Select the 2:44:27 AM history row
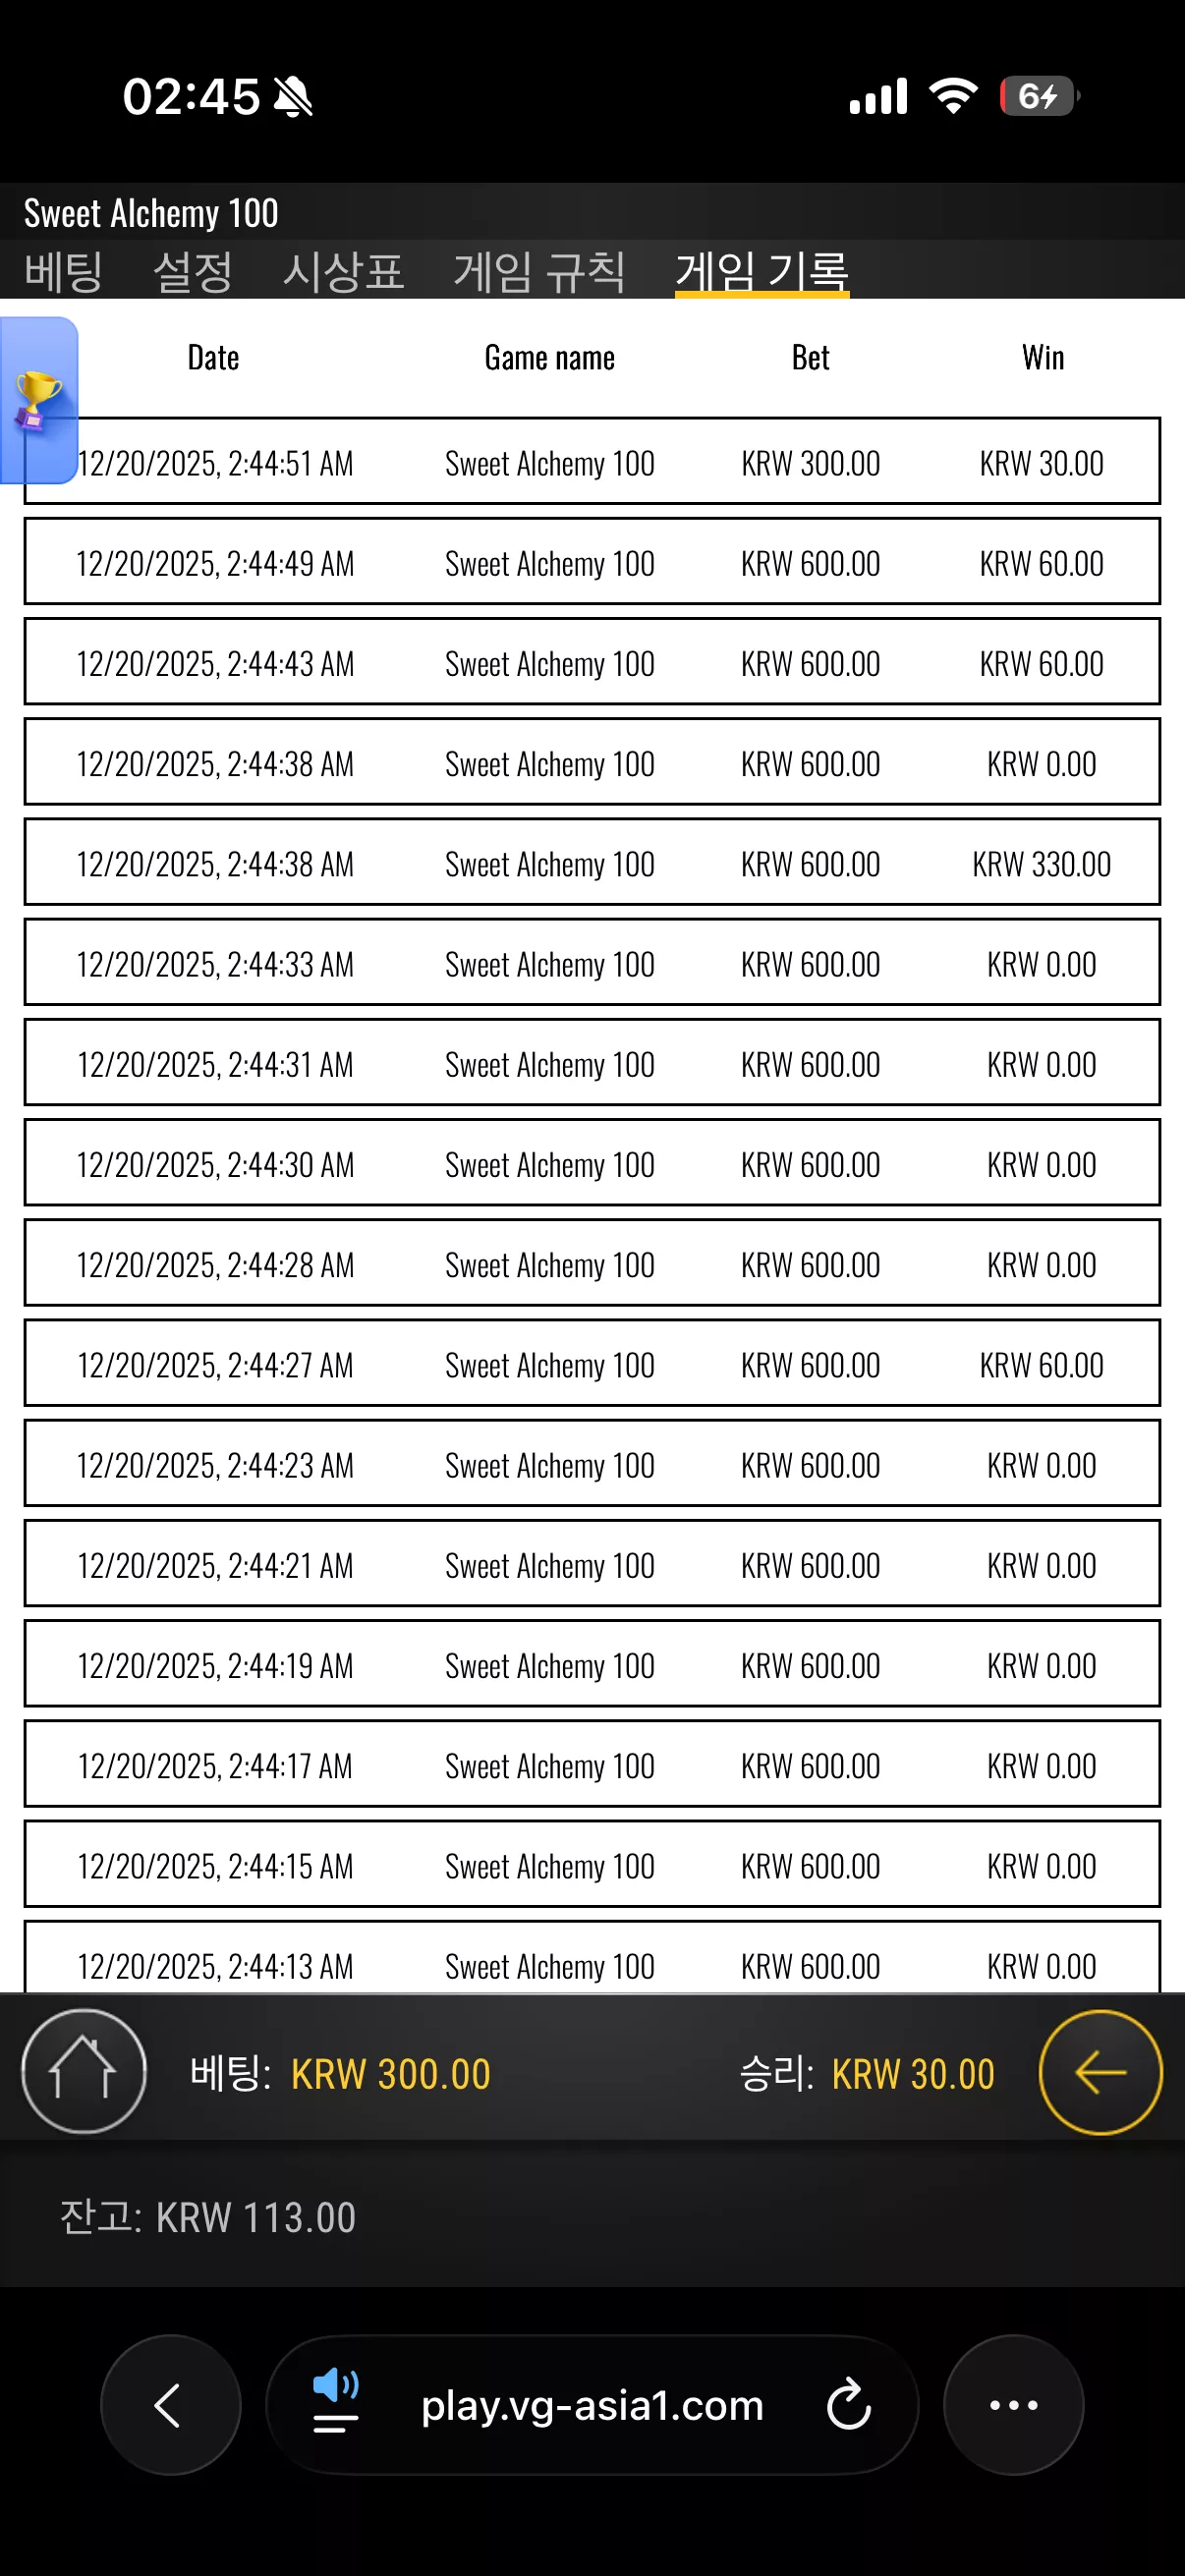Viewport: 1185px width, 2576px height. (592, 1363)
